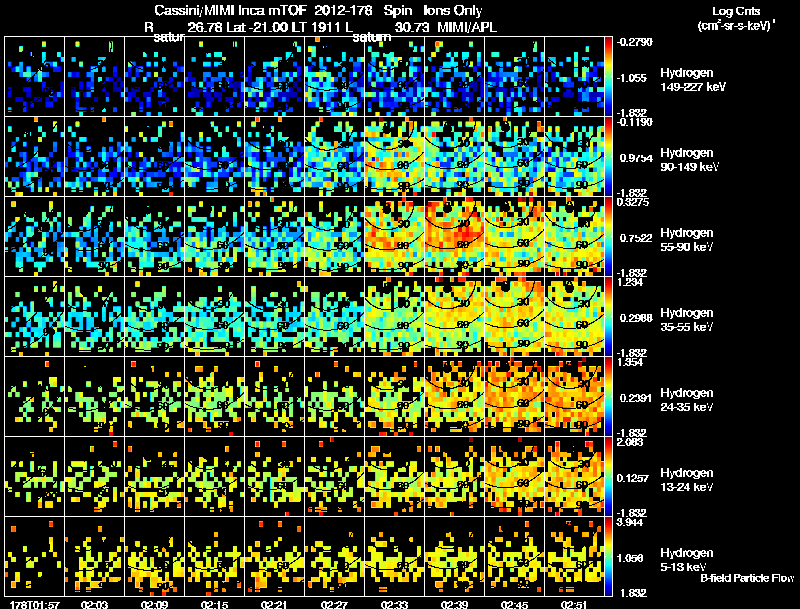The width and height of the screenshot is (800, 609).
Task: Click the Hydrogen 55-90 keV row label
Action: tap(687, 240)
